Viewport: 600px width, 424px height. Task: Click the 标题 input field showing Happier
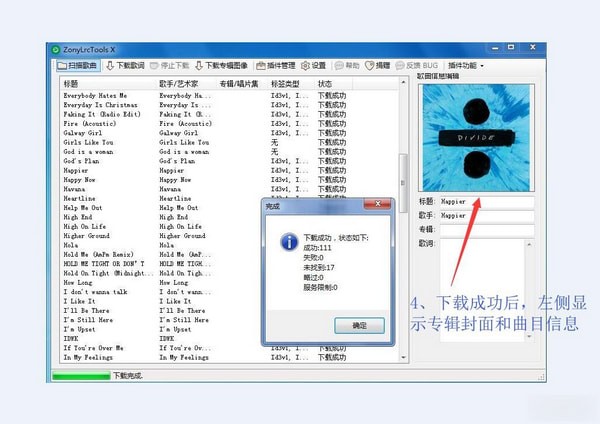click(x=487, y=202)
